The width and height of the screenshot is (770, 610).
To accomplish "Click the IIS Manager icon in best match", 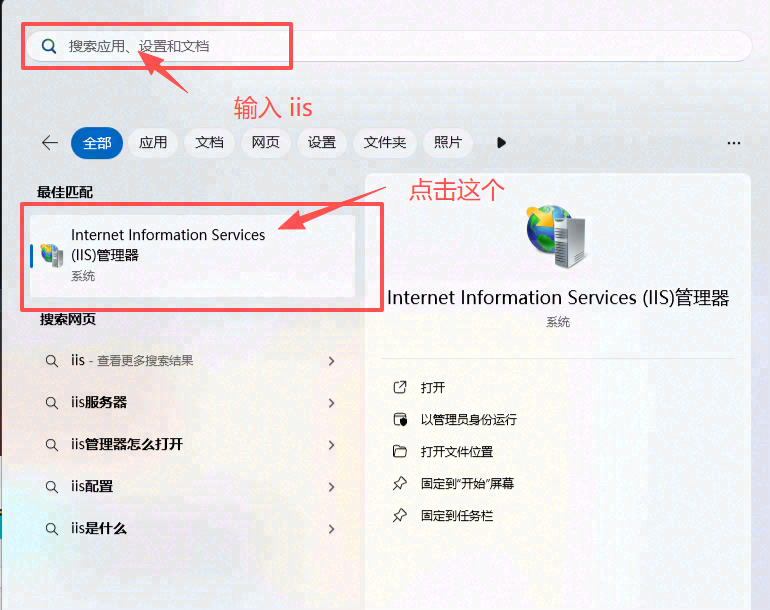I will coord(52,254).
